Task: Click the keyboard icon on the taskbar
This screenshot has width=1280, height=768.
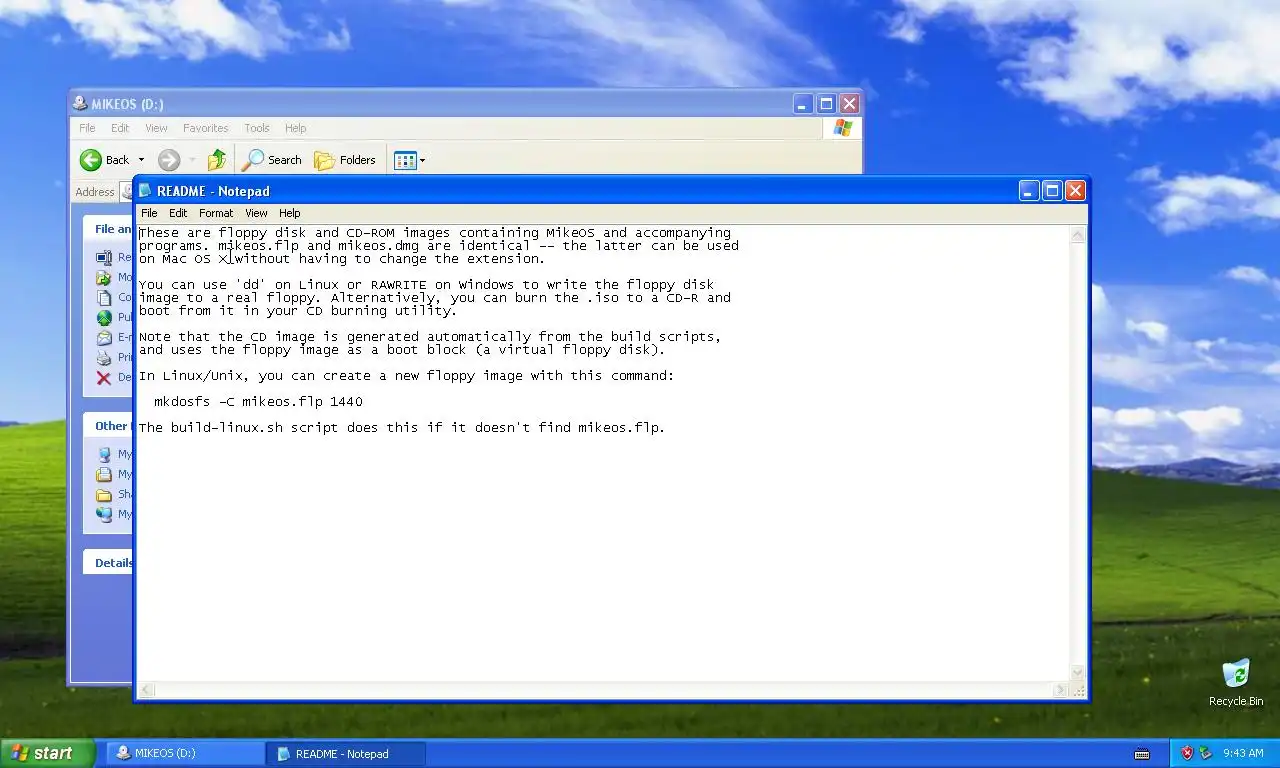Action: (x=1142, y=754)
